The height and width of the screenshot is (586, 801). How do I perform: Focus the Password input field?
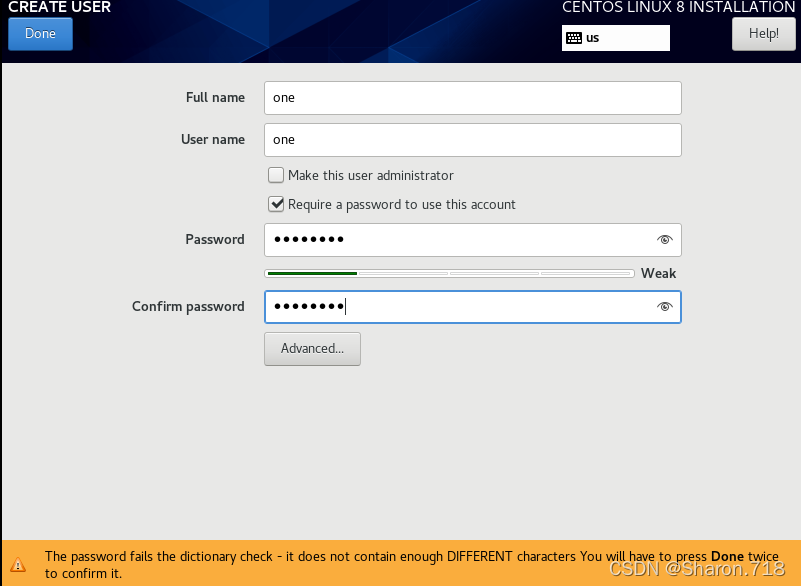coord(473,240)
